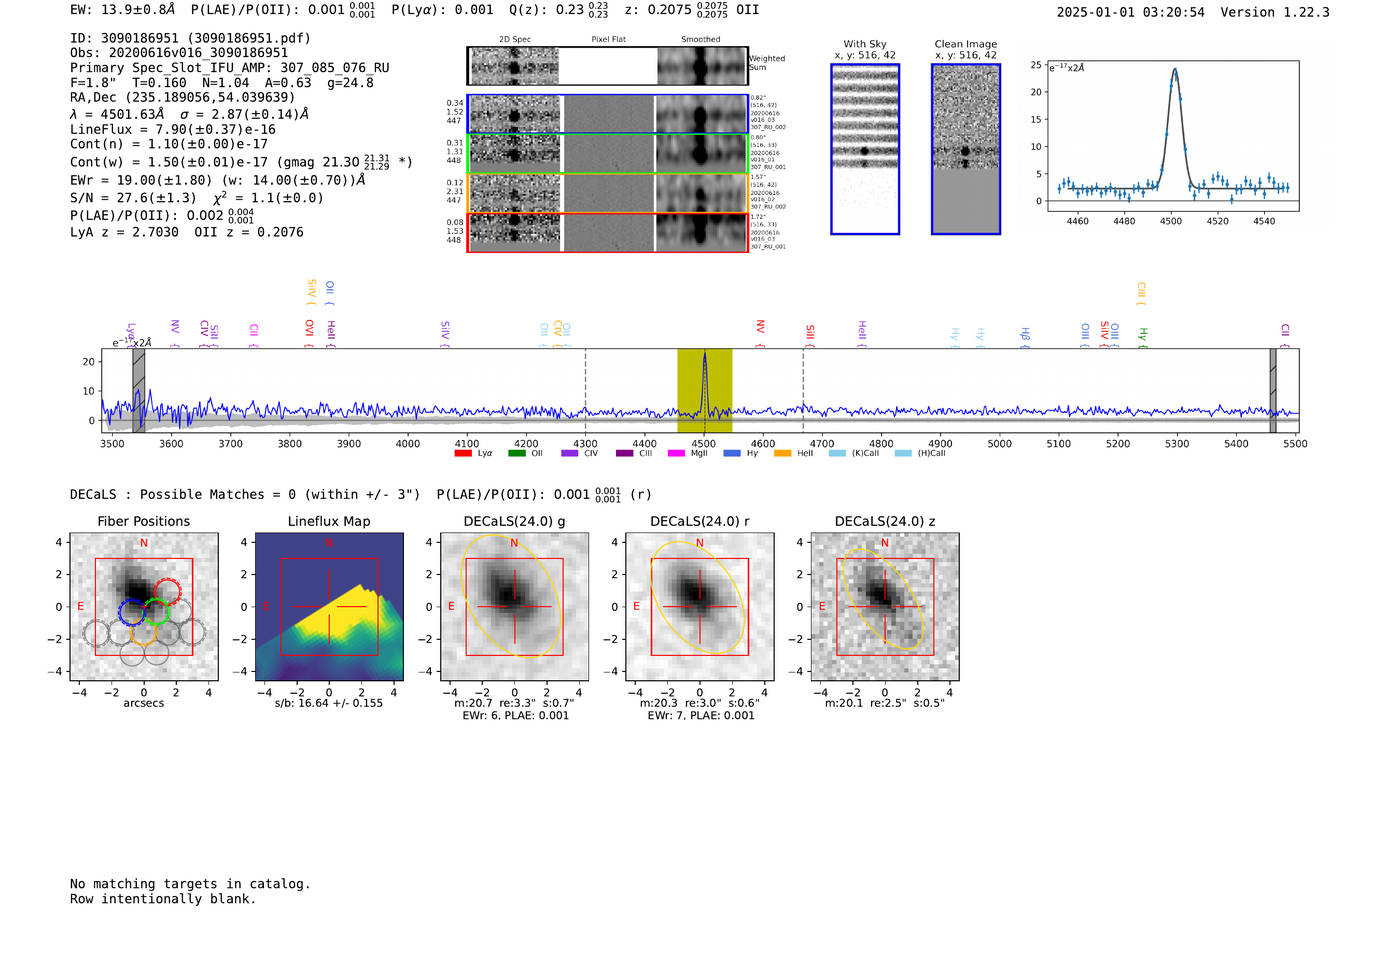Click the hatched gray band near 3550 Å
Image resolution: width=1400 pixels, height=953 pixels.
(139, 391)
